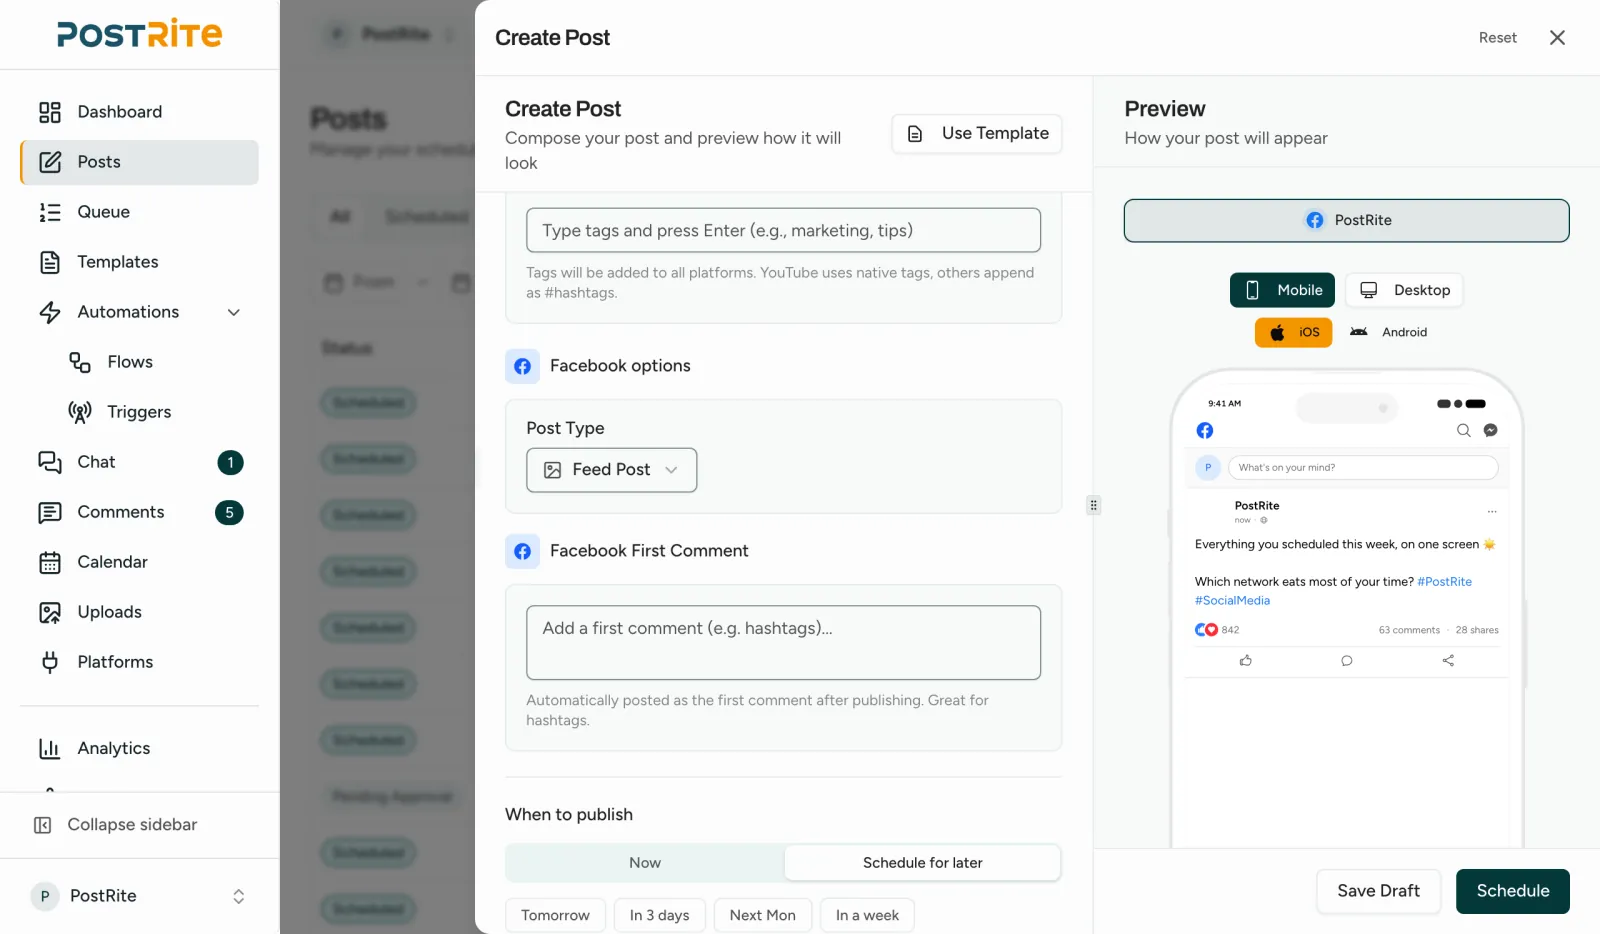Click the Analytics bar chart icon
This screenshot has width=1600, height=934.
(50, 748)
